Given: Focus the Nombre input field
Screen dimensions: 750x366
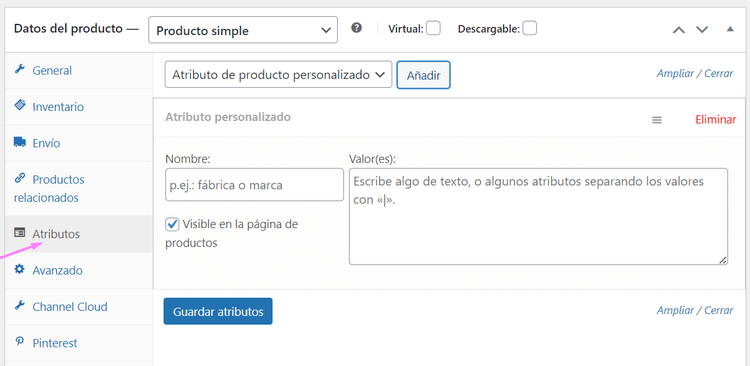Looking at the screenshot, I should tap(254, 185).
